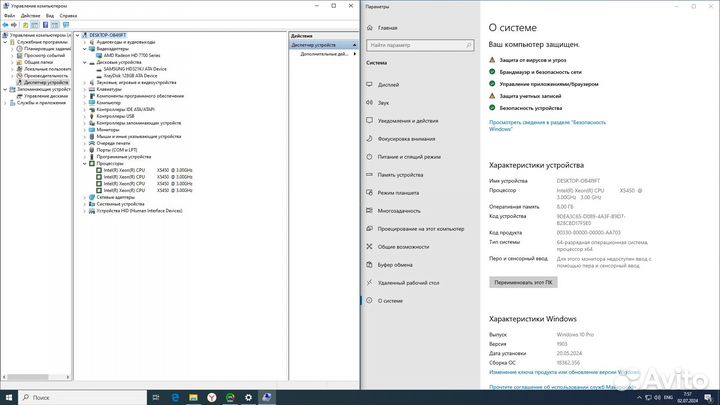
Task: Collapse the Видеоадаптеры node
Action: point(85,47)
